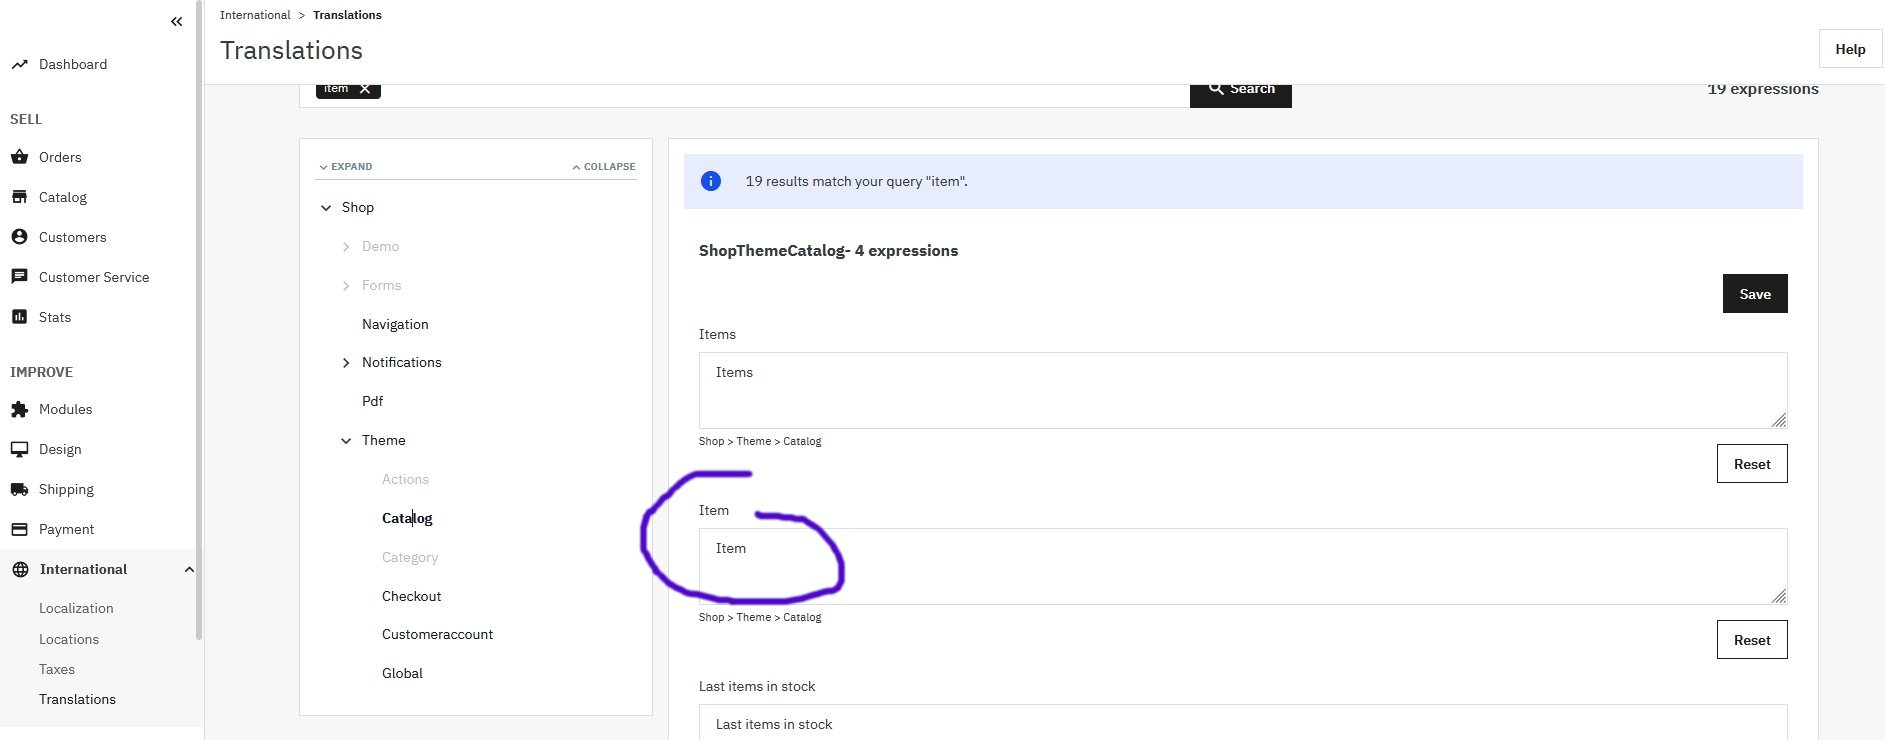Open the Stats menu
This screenshot has height=740, width=1885.
pos(55,317)
